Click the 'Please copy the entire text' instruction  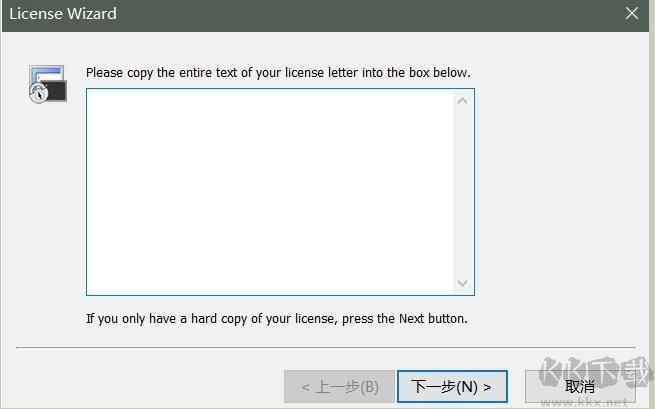278,73
